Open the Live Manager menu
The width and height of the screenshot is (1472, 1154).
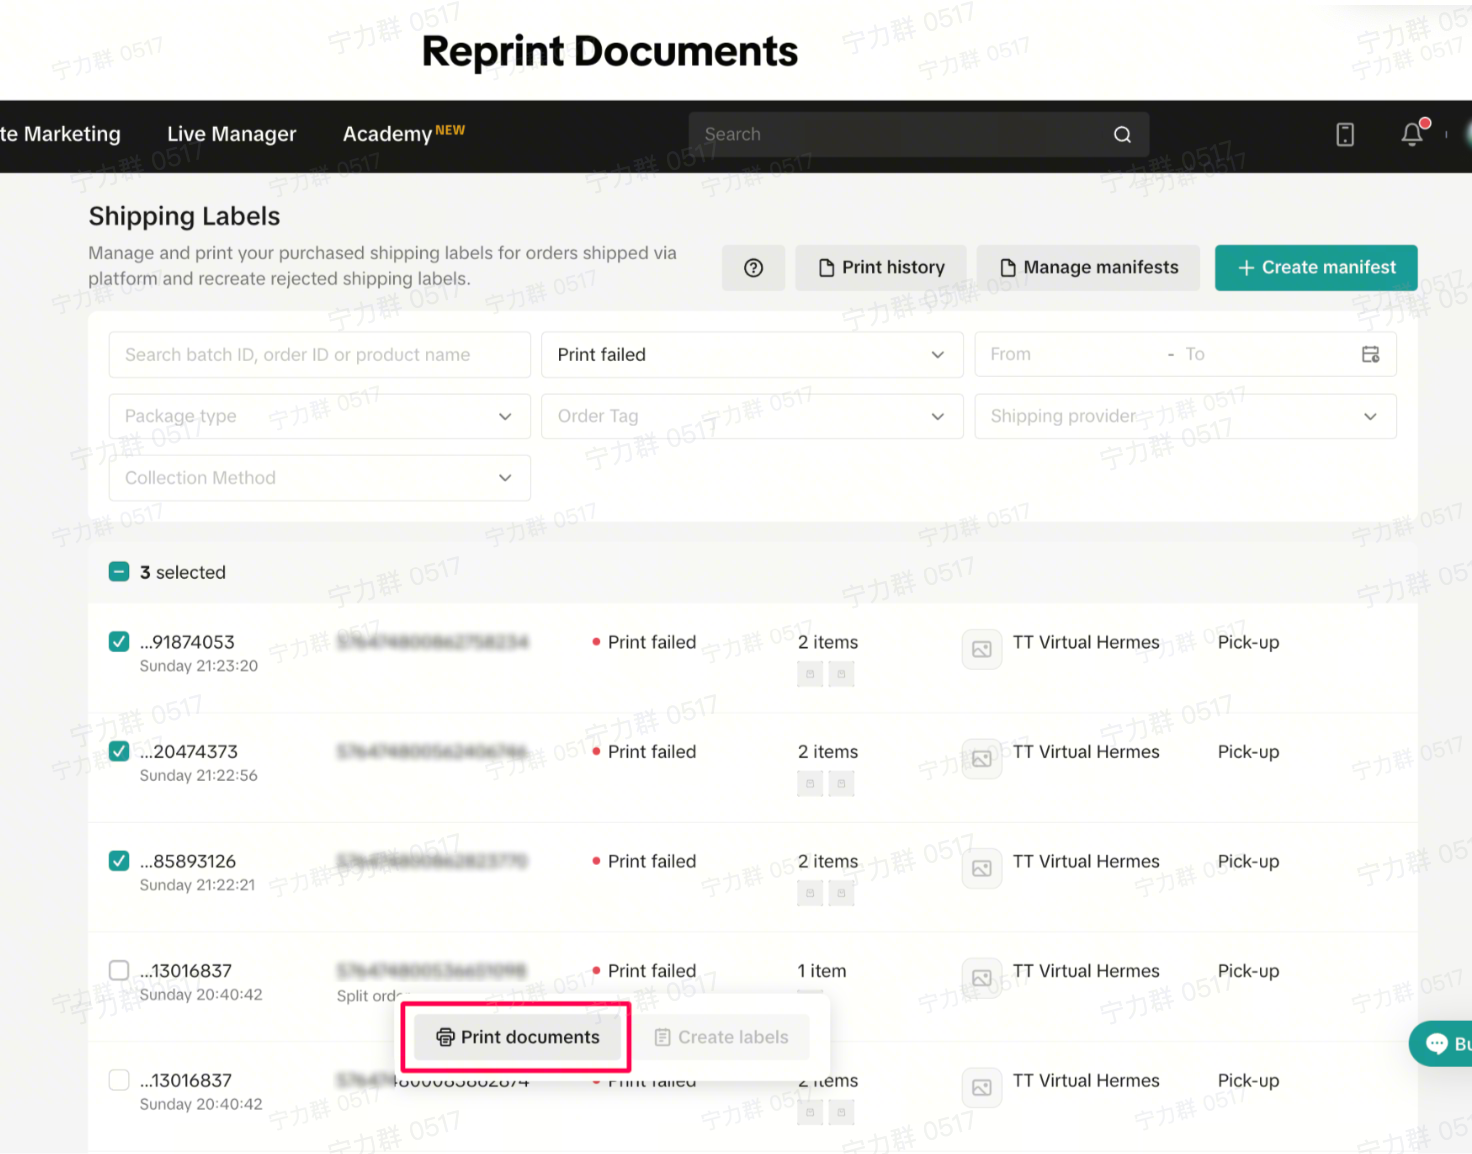tap(231, 134)
